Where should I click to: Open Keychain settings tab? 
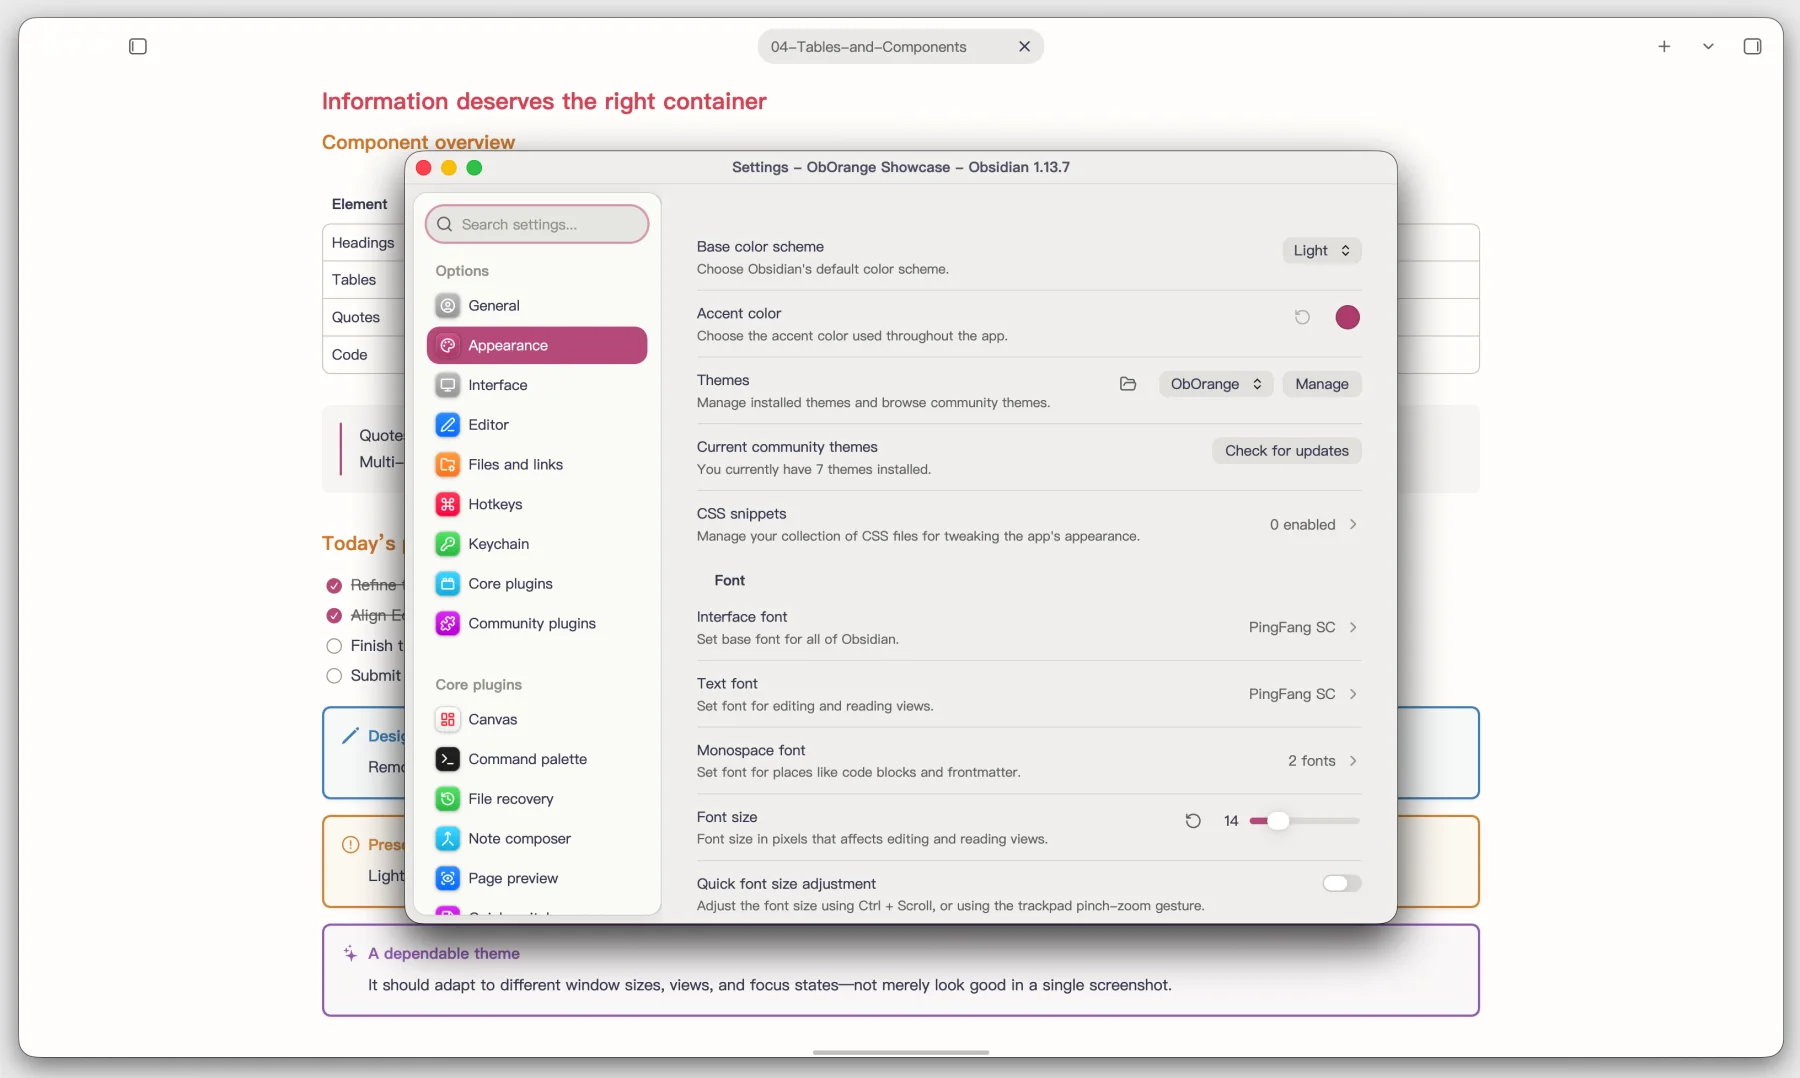pos(537,544)
